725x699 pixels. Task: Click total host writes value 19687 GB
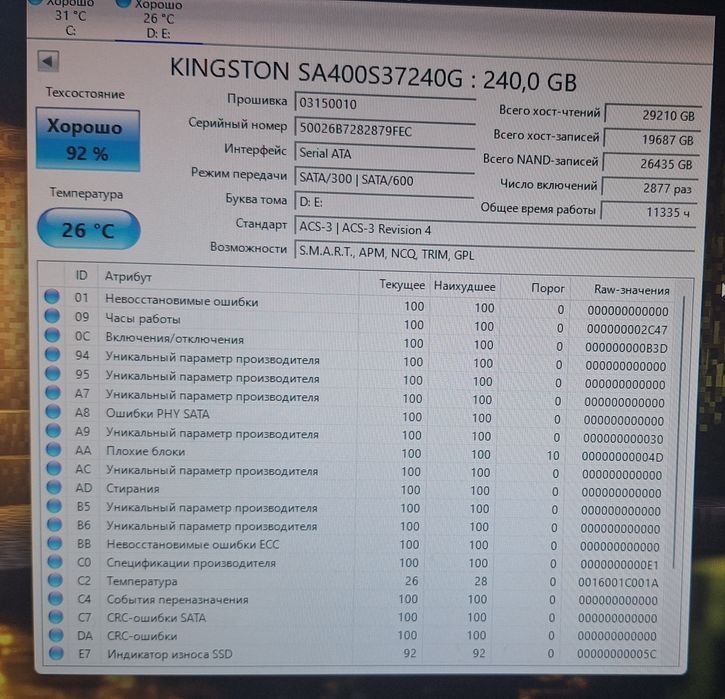[652, 139]
